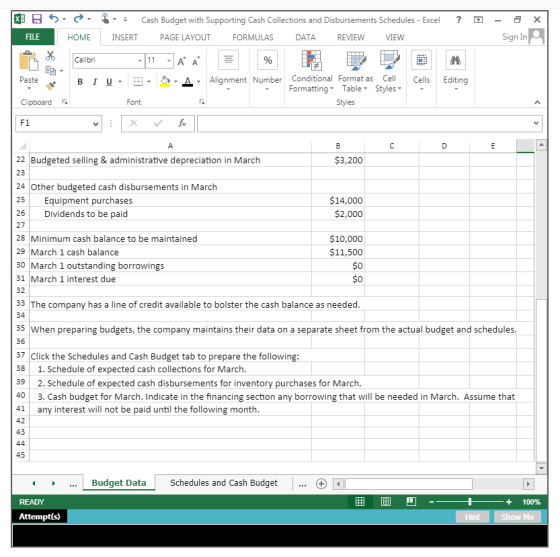Open the FILE tab
The height and width of the screenshot is (557, 560).
[x=32, y=37]
